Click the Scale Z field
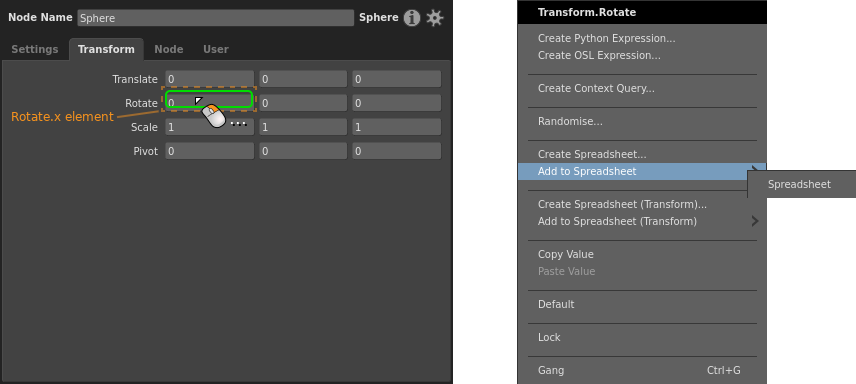Screen dimensions: 856x384 (396, 127)
